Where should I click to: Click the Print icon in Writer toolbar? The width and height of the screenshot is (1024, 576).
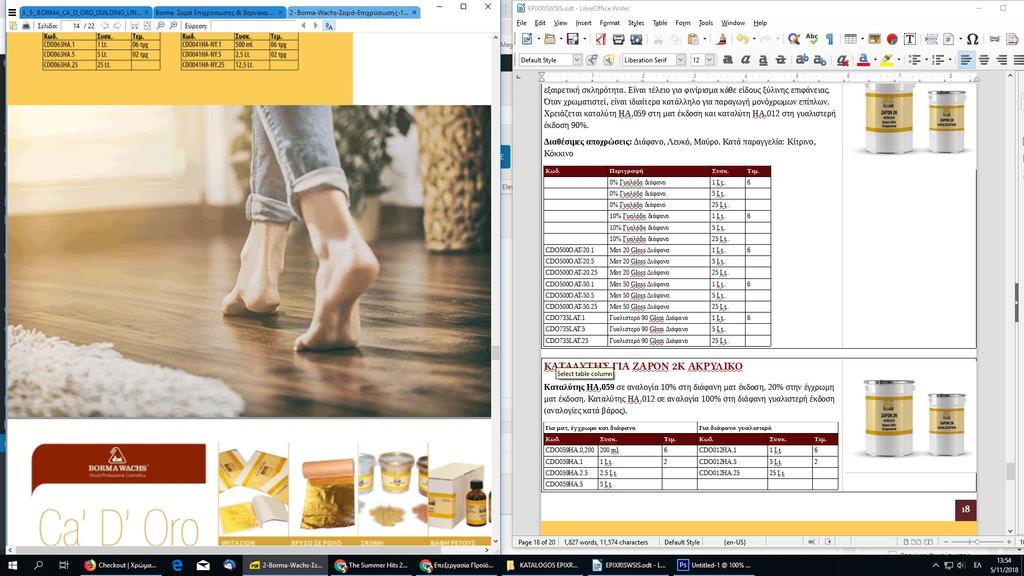click(618, 40)
